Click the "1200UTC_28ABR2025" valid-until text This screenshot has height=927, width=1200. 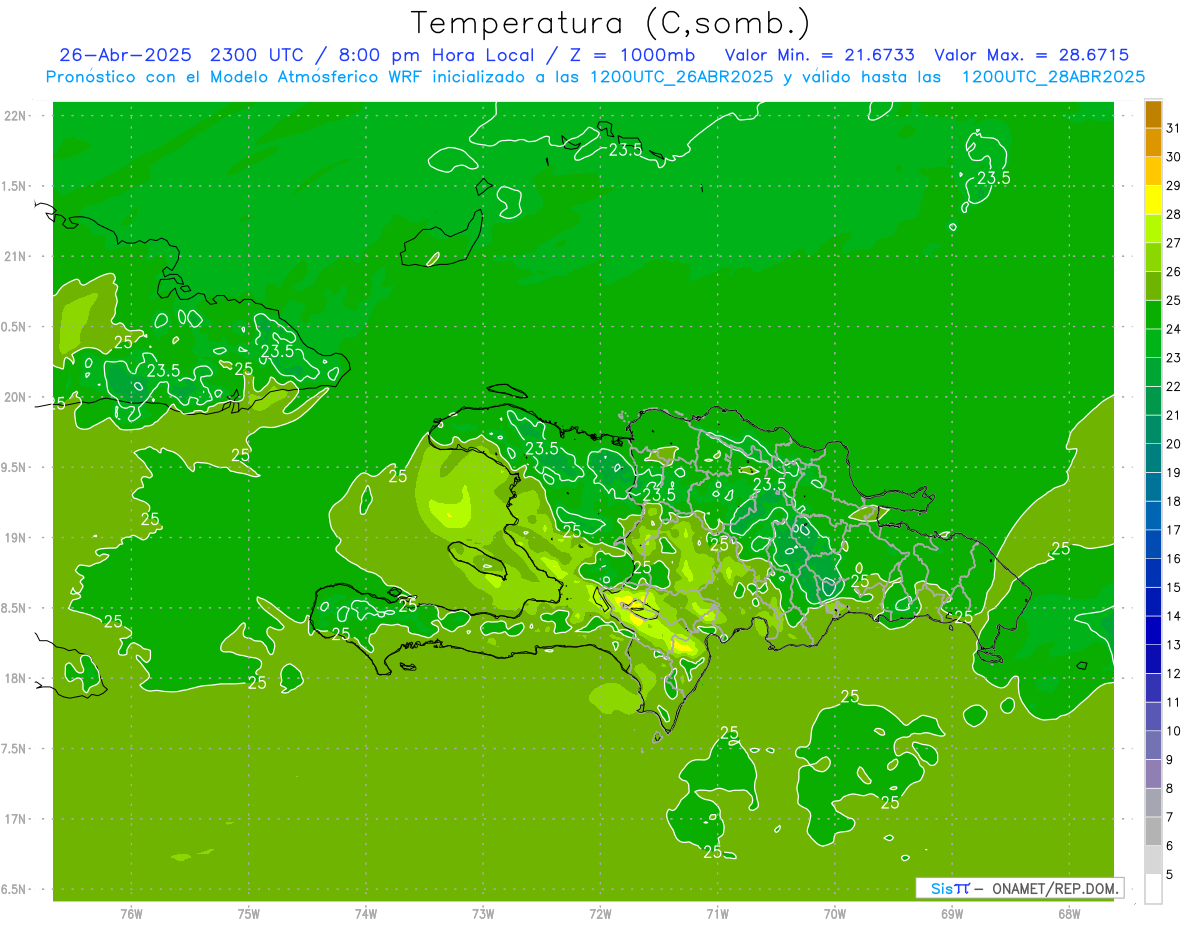pos(1053,77)
